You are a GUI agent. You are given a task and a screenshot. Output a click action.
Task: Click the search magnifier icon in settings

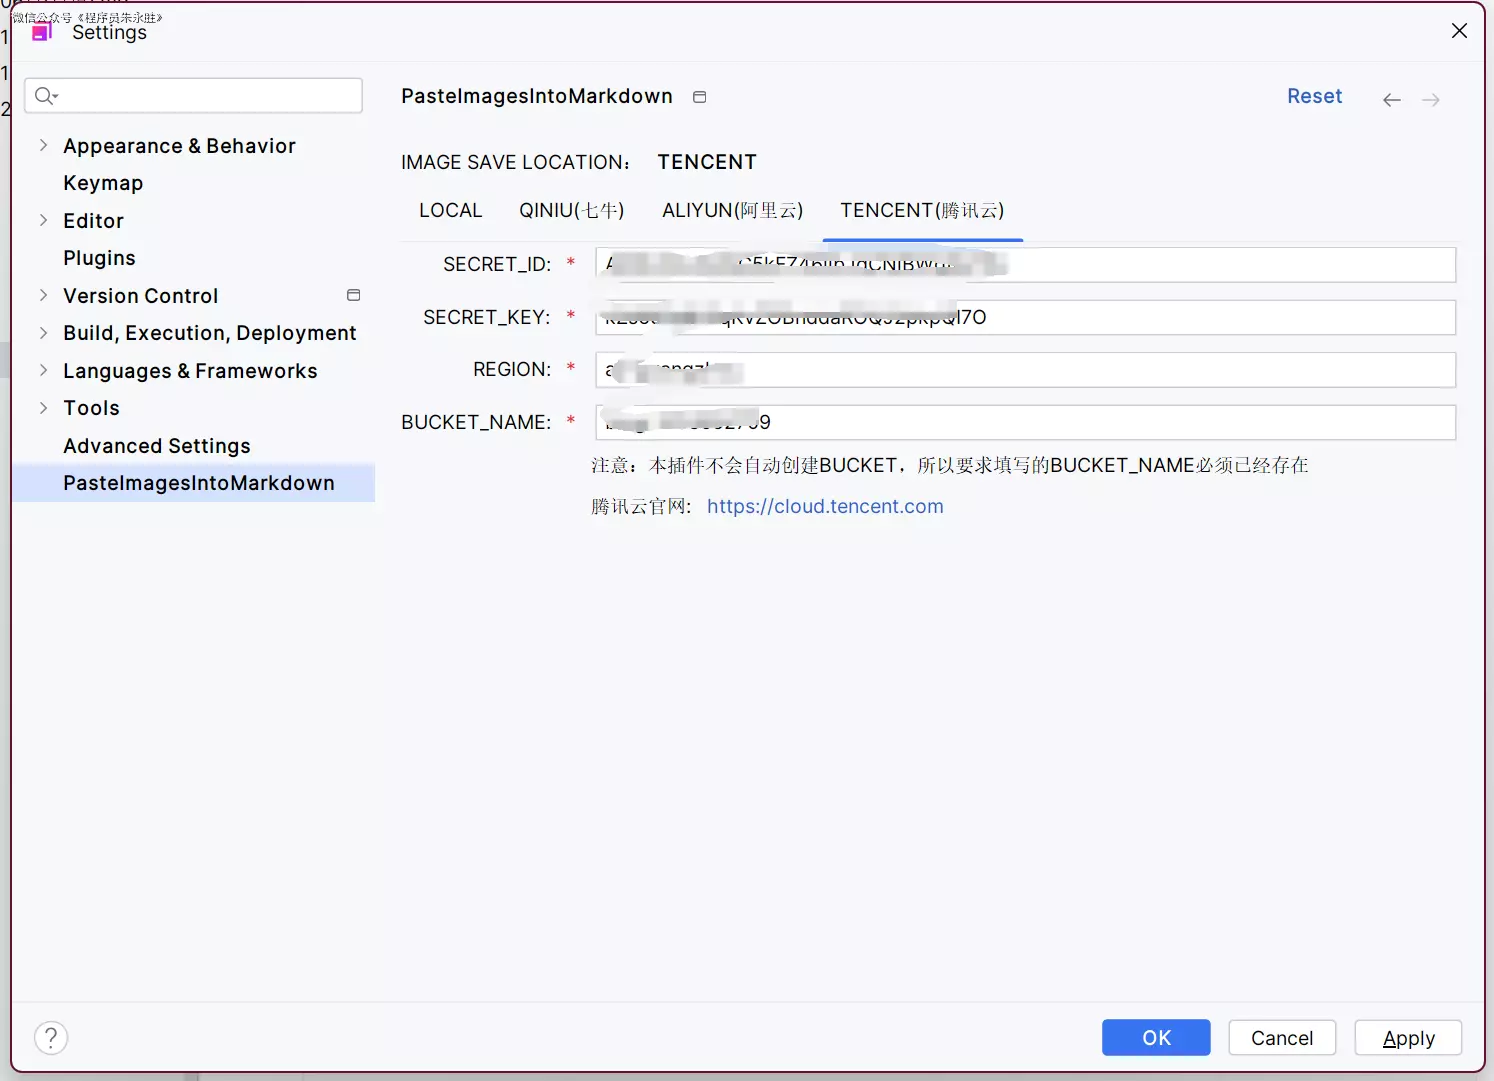pyautogui.click(x=45, y=96)
